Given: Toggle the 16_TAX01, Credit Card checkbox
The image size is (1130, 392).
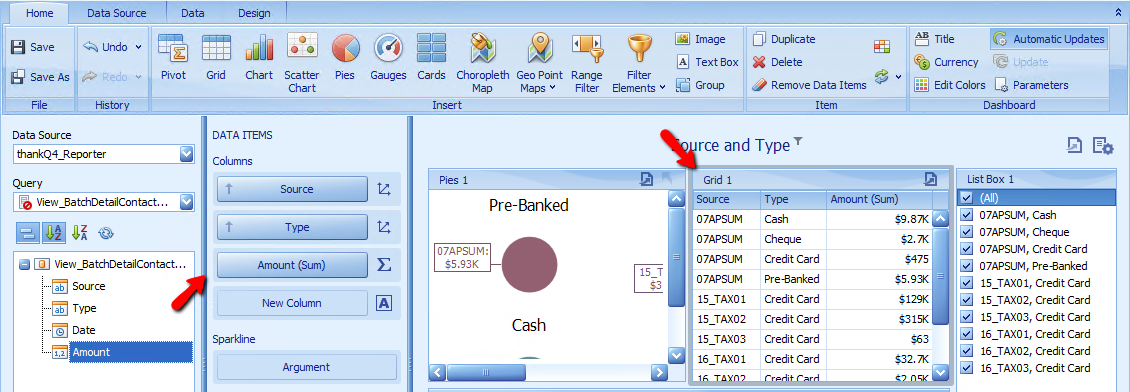Looking at the screenshot, I should tap(967, 334).
